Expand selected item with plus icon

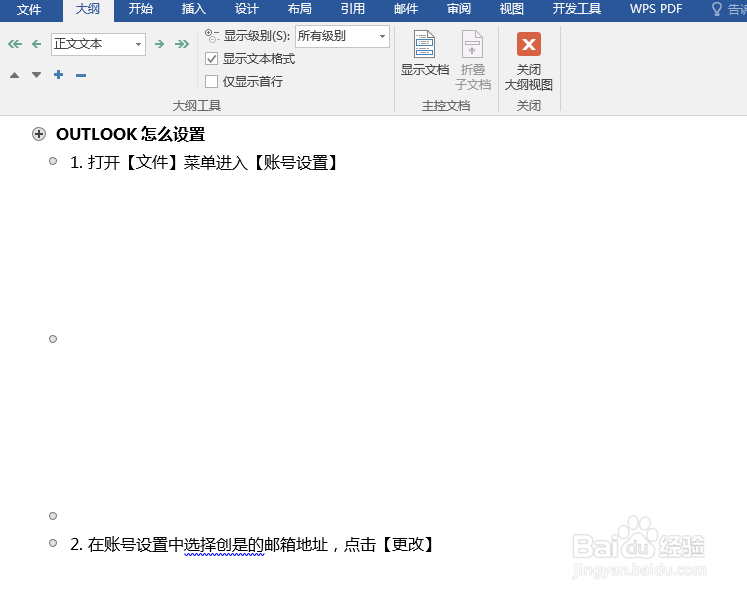click(x=59, y=75)
